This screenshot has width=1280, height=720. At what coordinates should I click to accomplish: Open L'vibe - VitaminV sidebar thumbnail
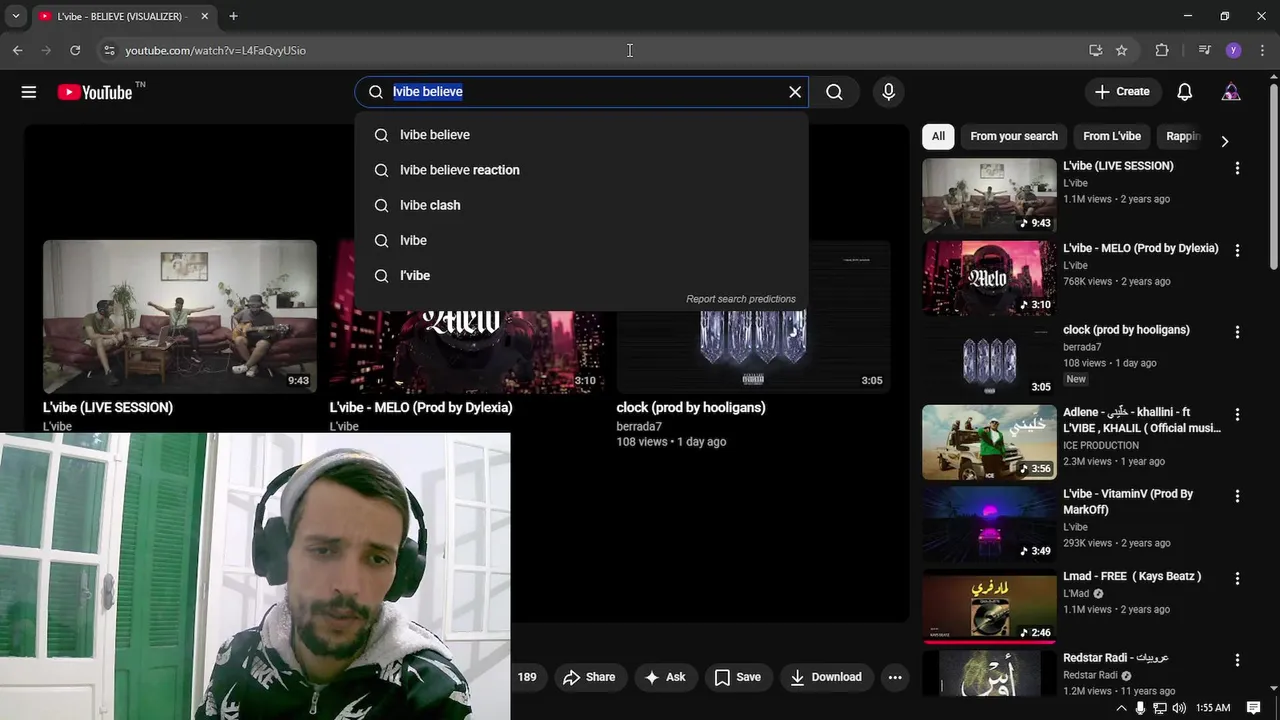tap(989, 523)
